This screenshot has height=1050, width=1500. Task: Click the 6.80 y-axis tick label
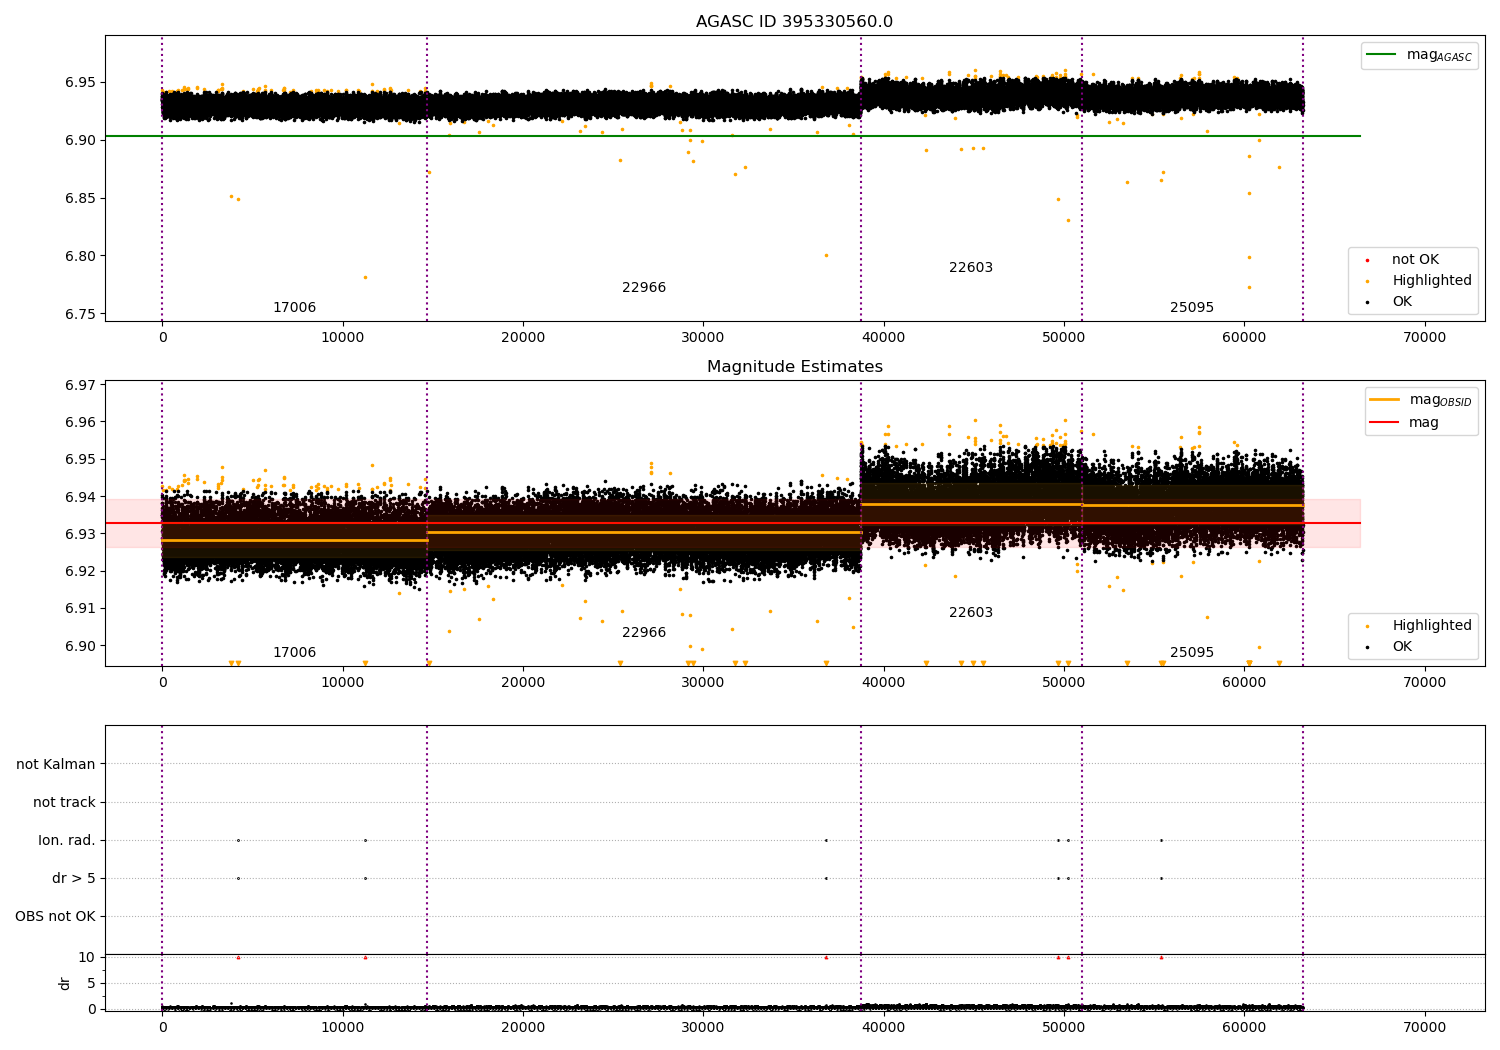click(x=80, y=257)
